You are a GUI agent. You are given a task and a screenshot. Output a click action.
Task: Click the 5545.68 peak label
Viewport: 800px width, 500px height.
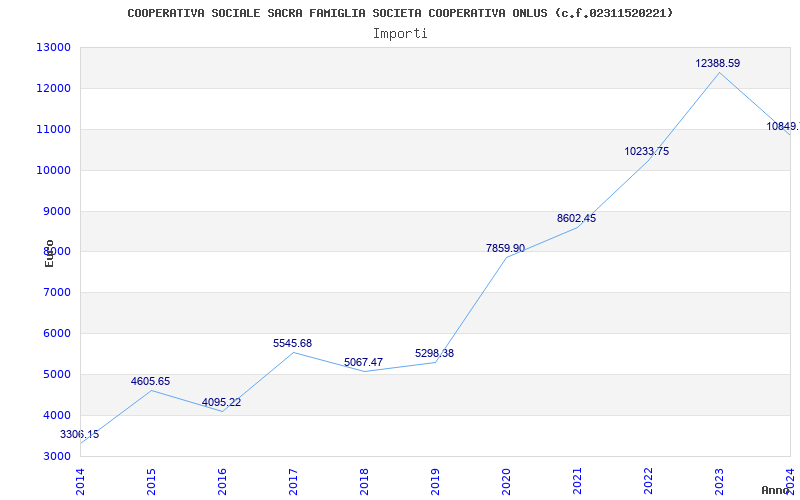click(292, 343)
